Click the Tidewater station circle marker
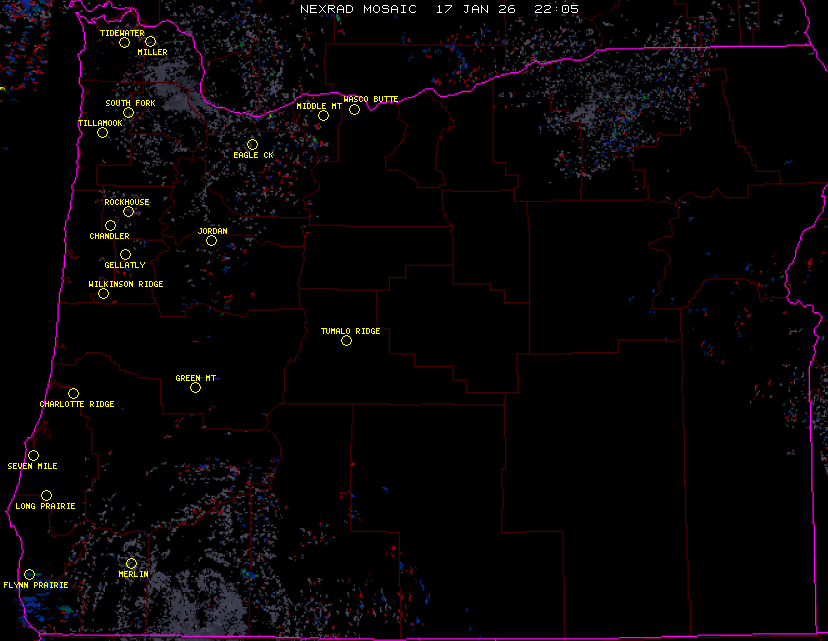Image resolution: width=828 pixels, height=641 pixels. point(125,43)
